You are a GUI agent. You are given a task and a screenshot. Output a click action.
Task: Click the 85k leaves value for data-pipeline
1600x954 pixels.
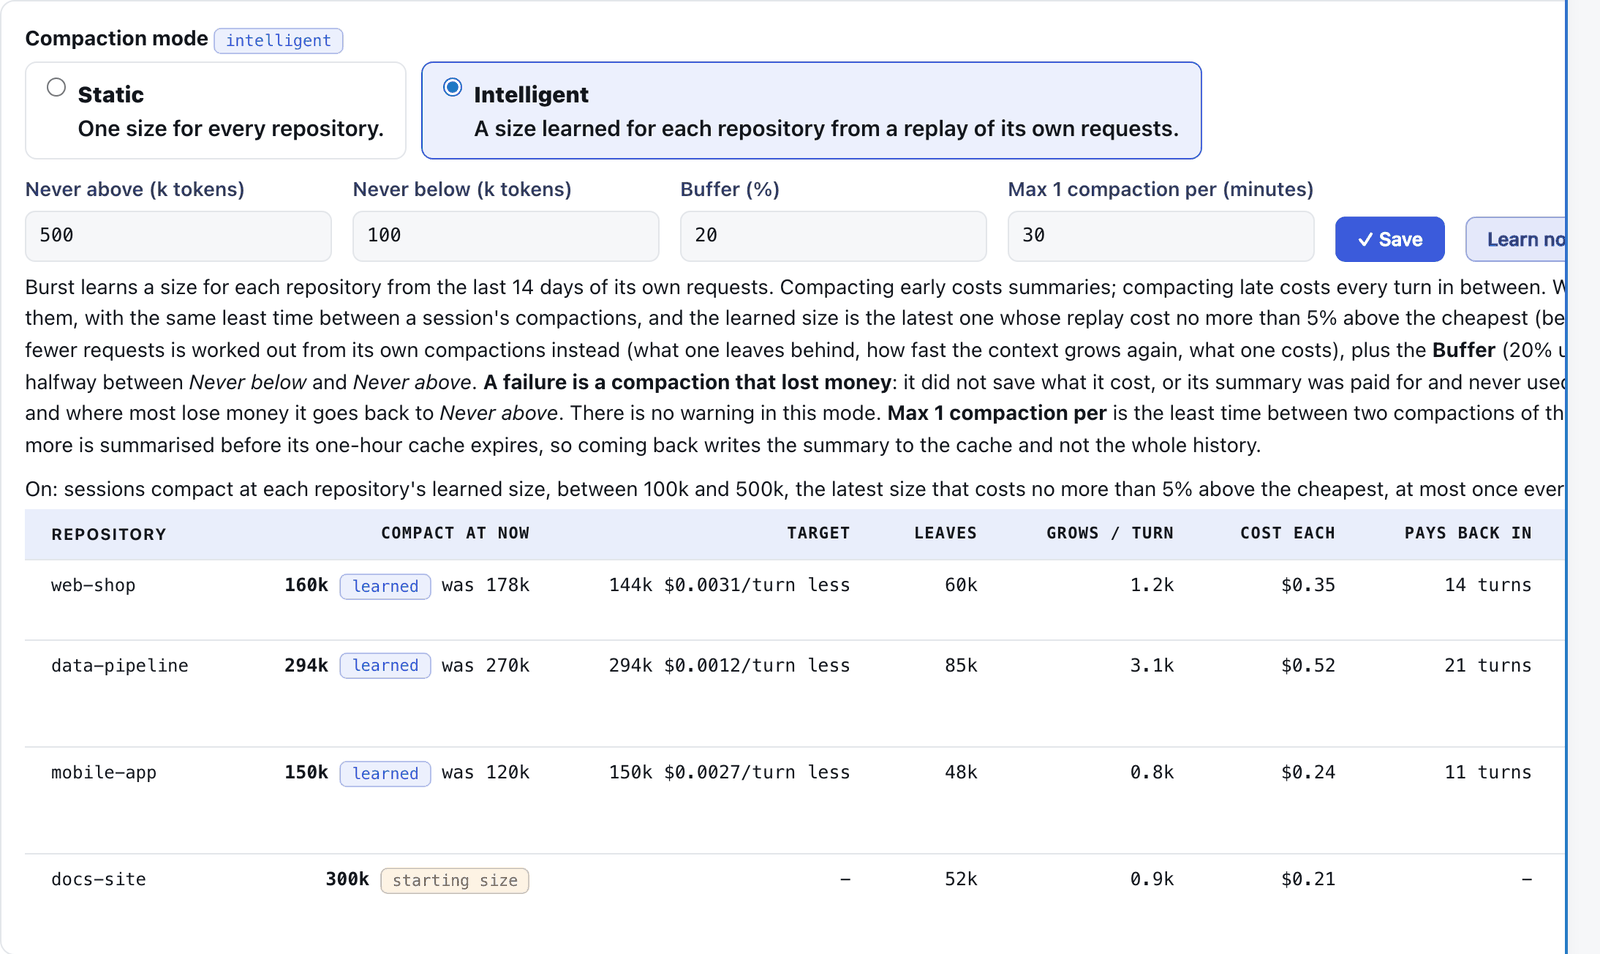(x=961, y=665)
